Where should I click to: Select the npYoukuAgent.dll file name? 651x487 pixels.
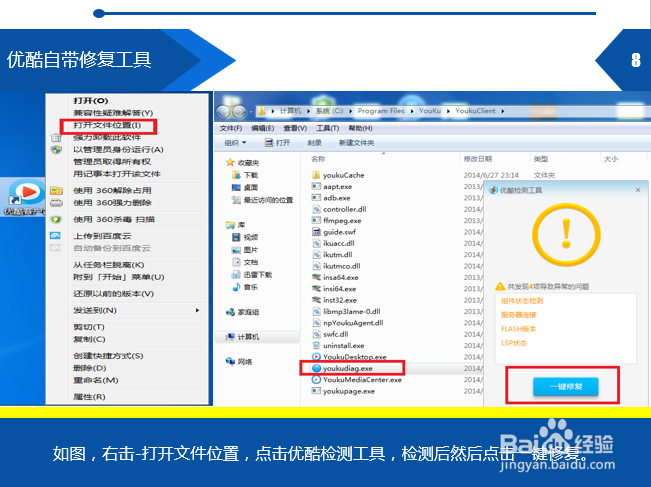[353, 323]
